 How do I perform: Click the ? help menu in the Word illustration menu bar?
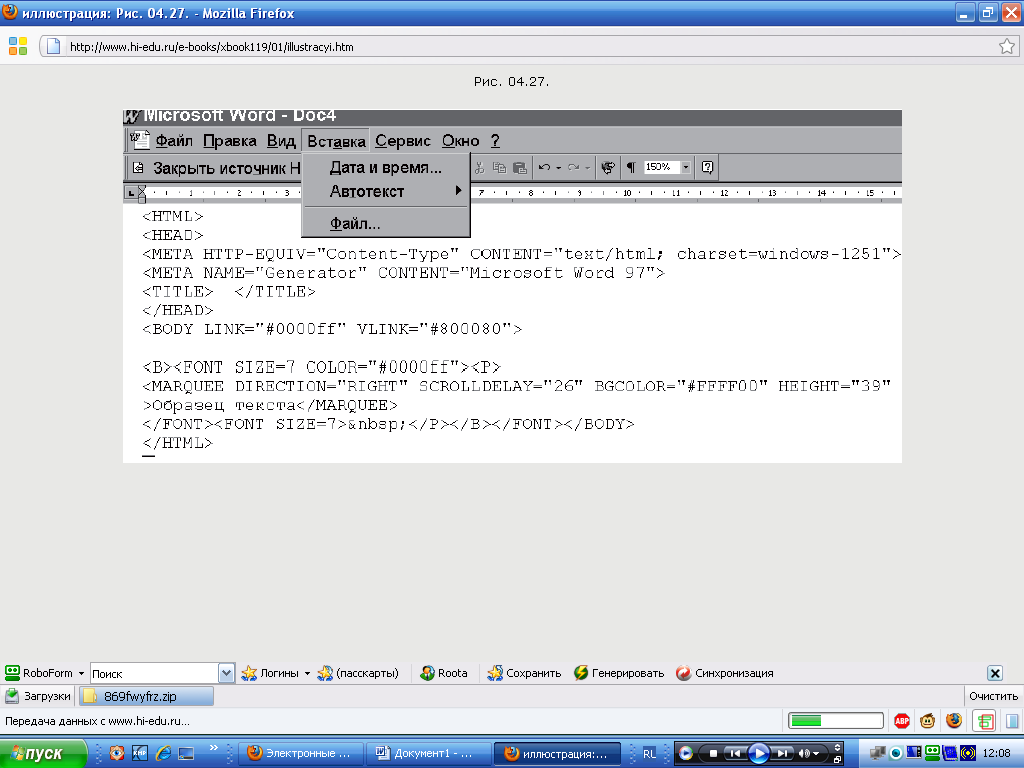(x=495, y=141)
